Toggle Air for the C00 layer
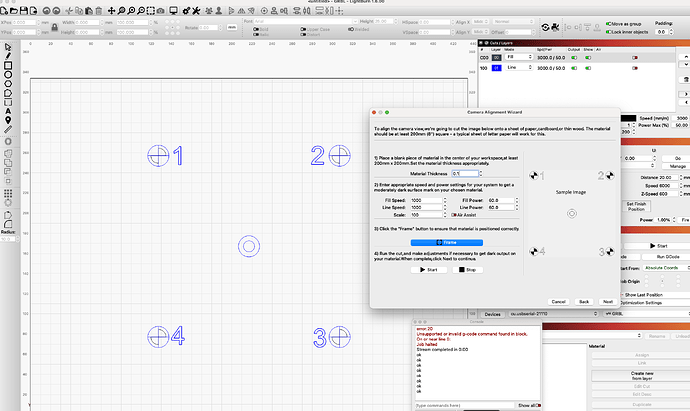The width and height of the screenshot is (690, 411). click(x=635, y=58)
